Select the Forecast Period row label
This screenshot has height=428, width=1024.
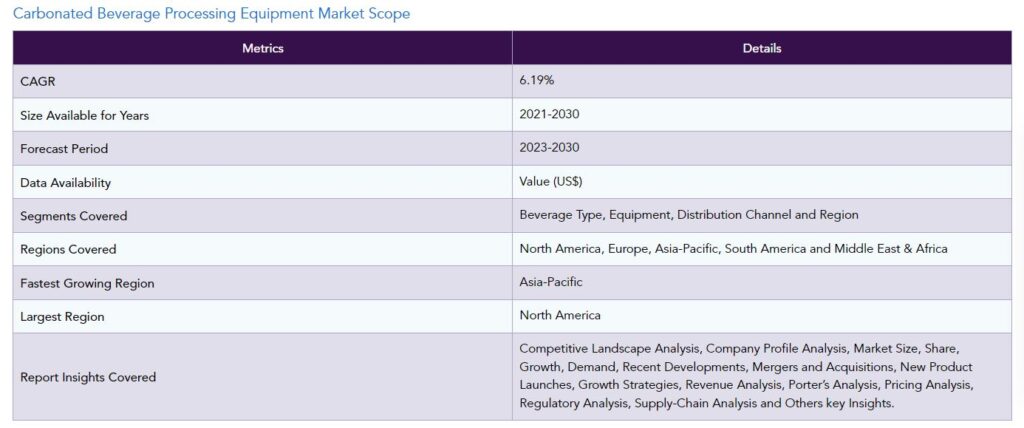(64, 149)
